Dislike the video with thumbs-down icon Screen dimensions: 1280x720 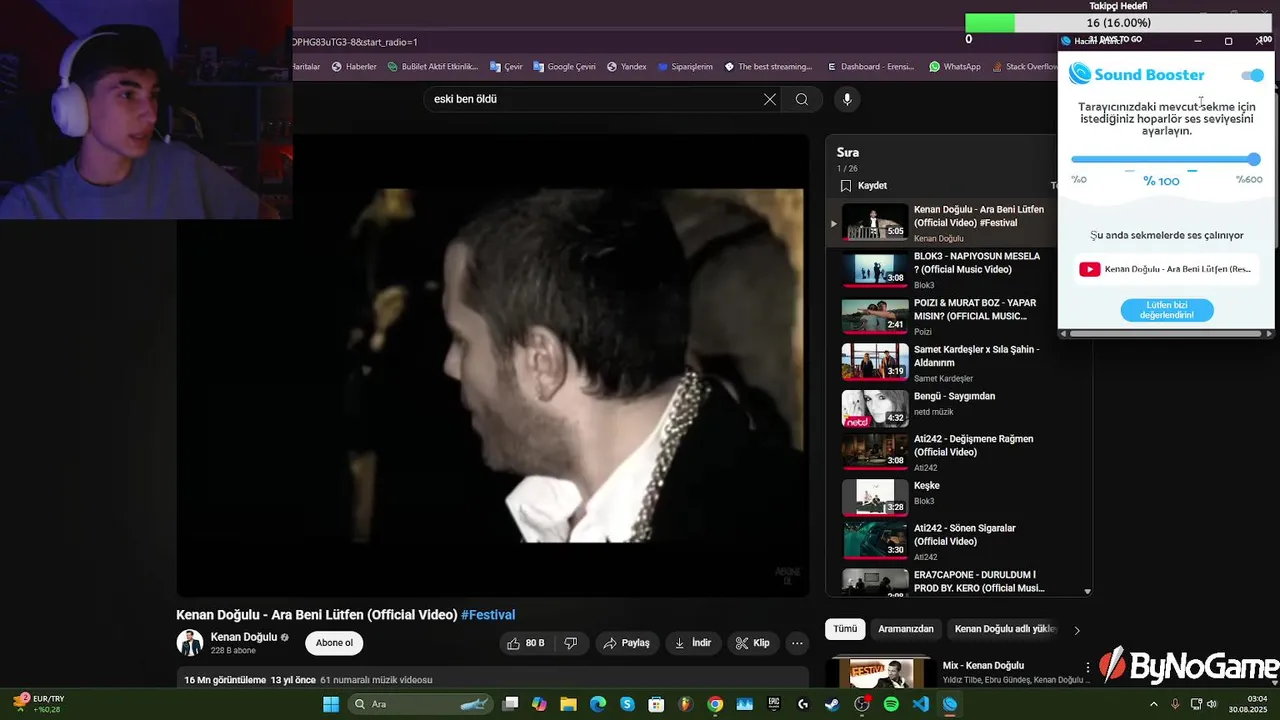(x=571, y=643)
